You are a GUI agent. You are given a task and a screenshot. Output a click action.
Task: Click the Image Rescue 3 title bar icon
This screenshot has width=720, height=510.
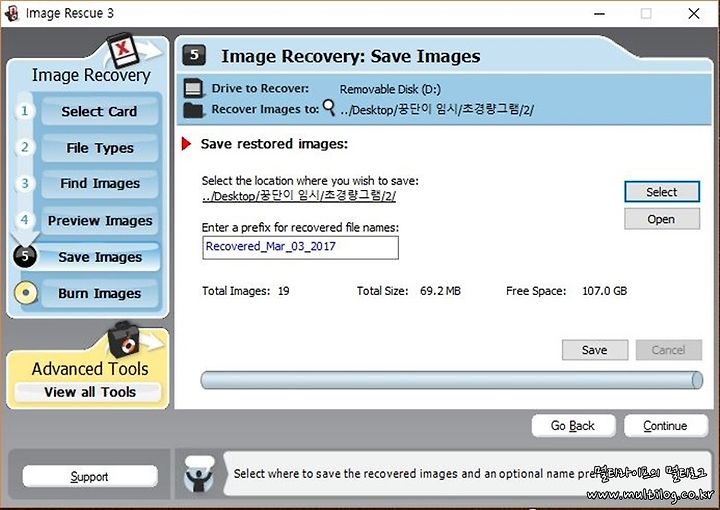(x=11, y=13)
